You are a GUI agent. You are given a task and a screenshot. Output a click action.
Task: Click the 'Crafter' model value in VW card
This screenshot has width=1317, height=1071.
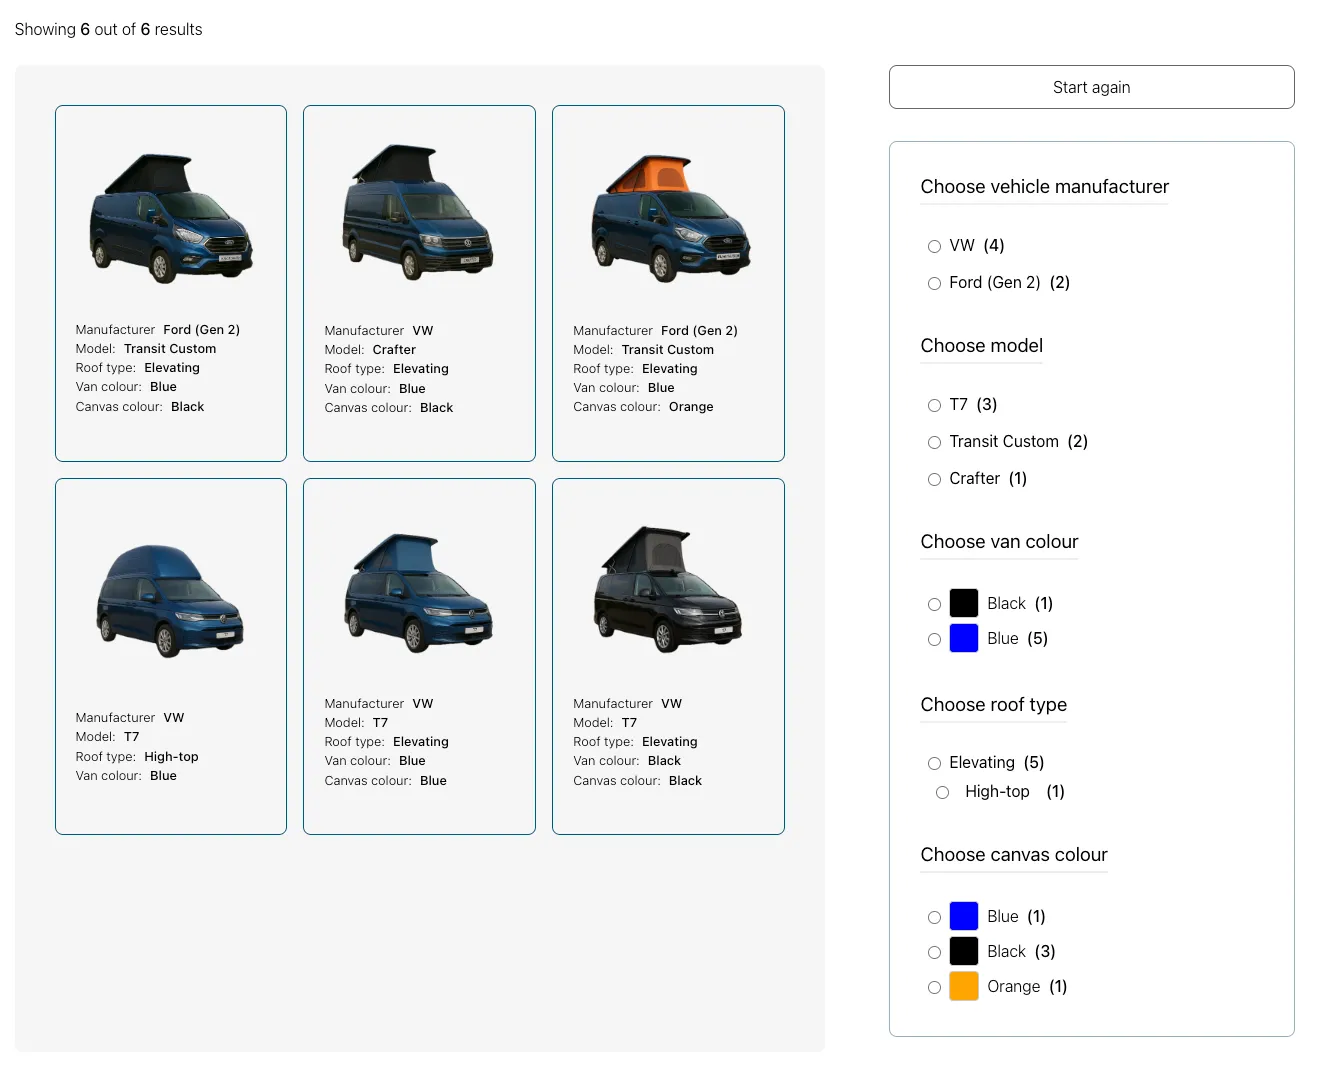click(x=394, y=350)
